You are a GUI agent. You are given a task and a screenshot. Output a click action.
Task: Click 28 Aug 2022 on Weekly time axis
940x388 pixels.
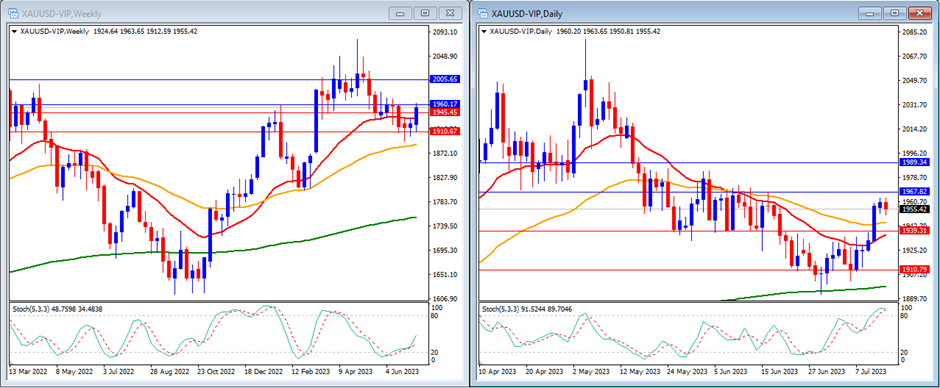point(171,372)
